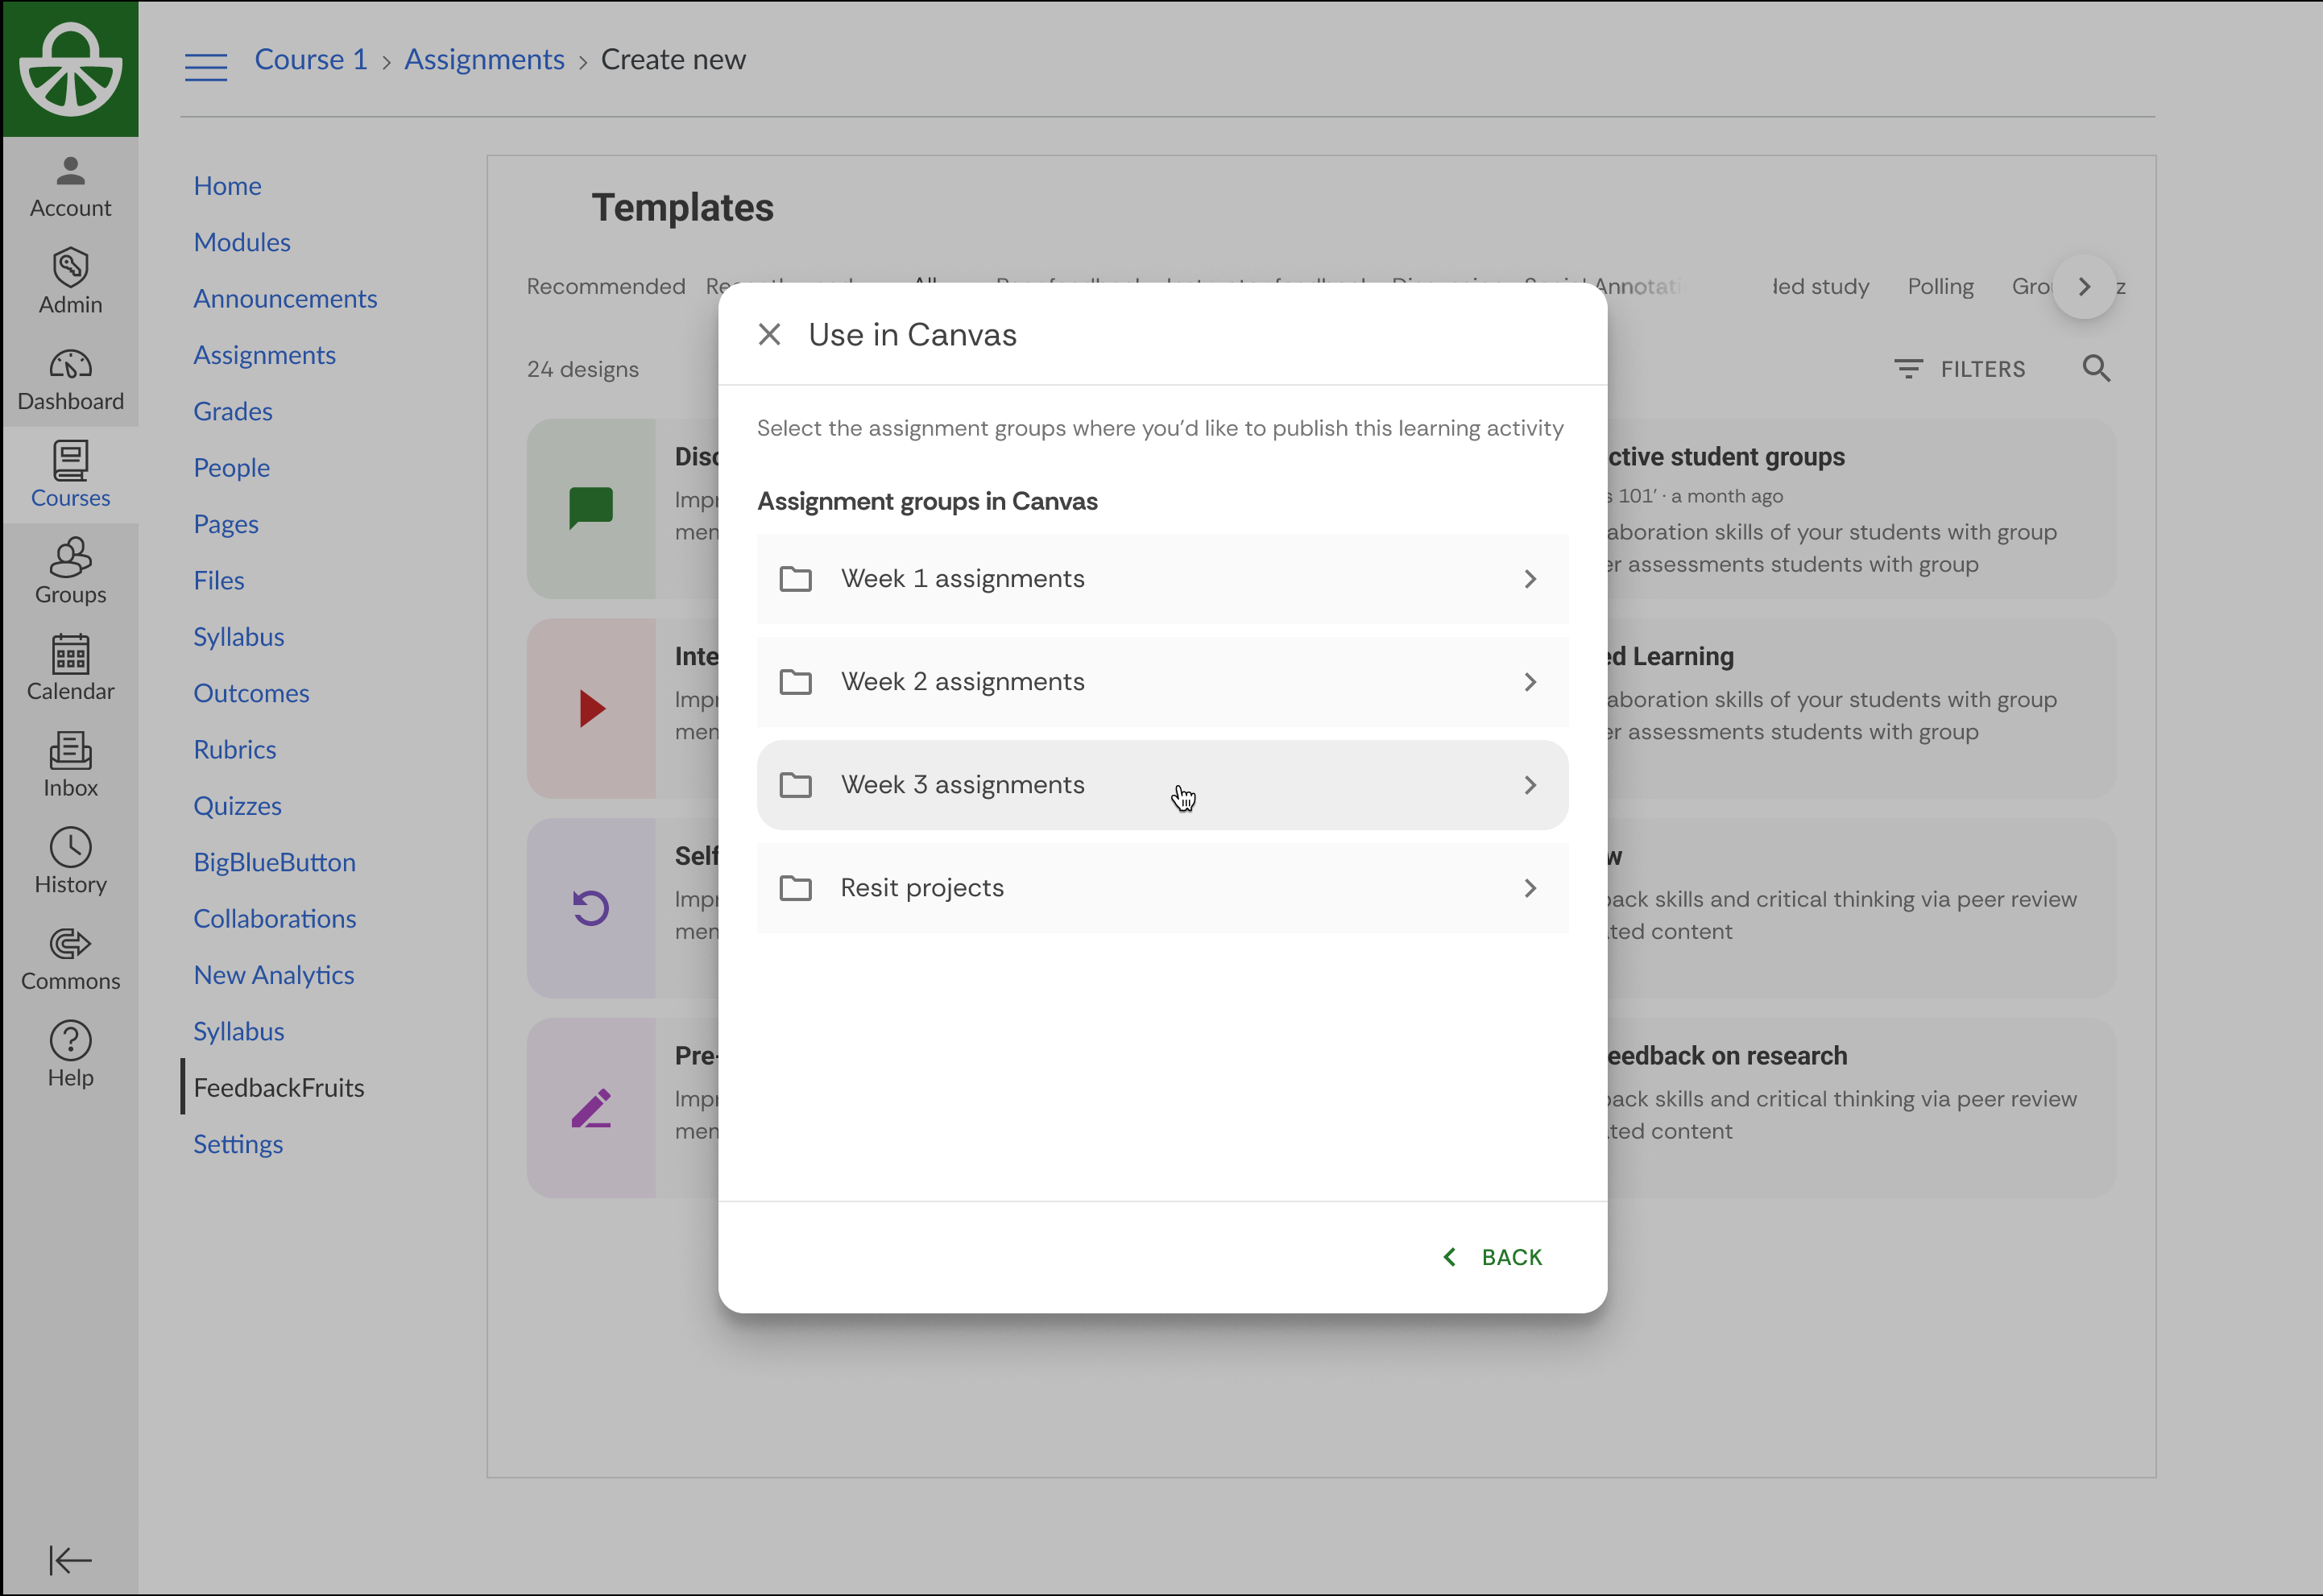Open the Inbox
The image size is (2323, 1596).
click(70, 764)
